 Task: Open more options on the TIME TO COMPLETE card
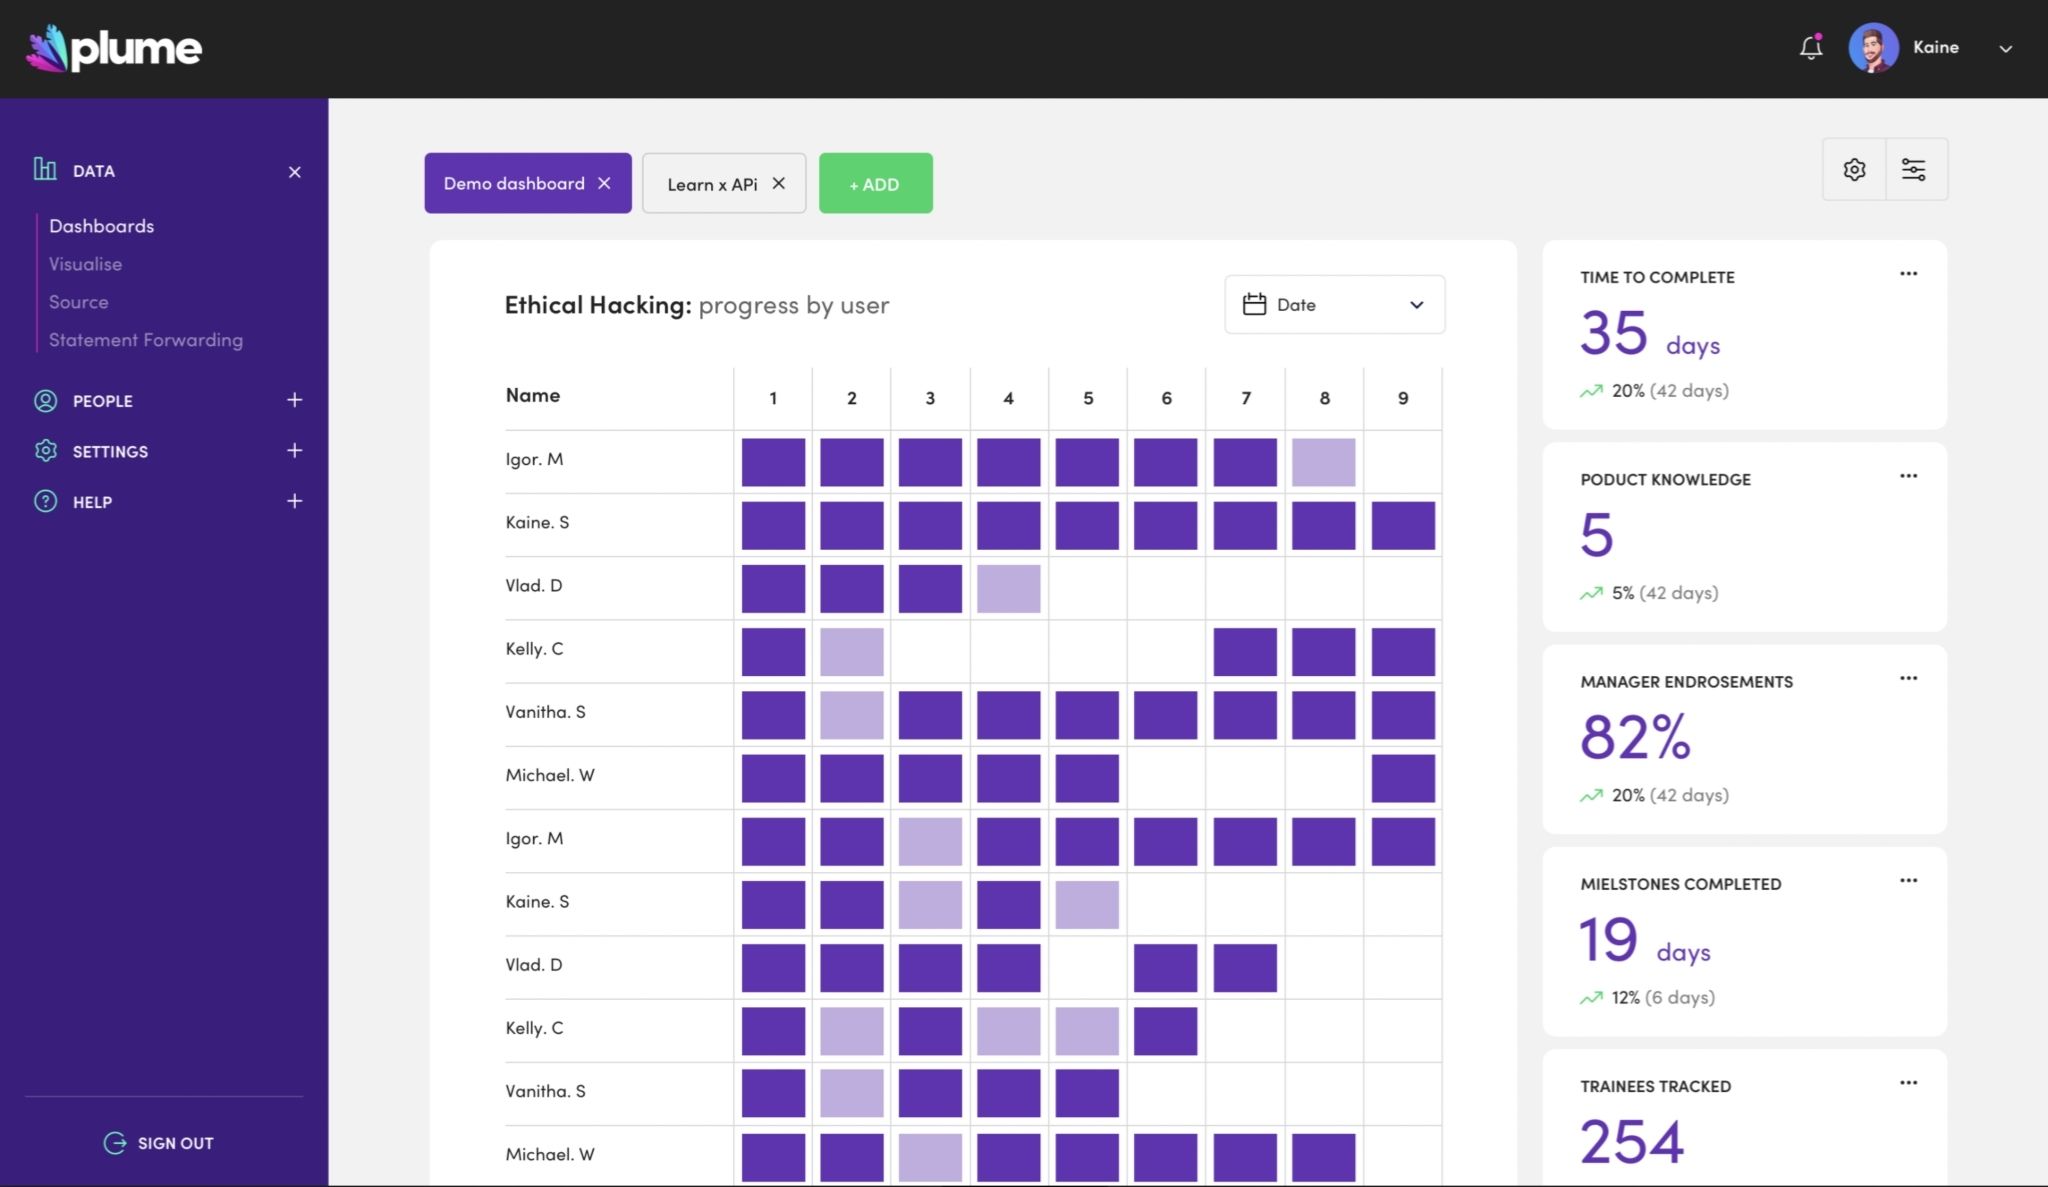pyautogui.click(x=1909, y=273)
